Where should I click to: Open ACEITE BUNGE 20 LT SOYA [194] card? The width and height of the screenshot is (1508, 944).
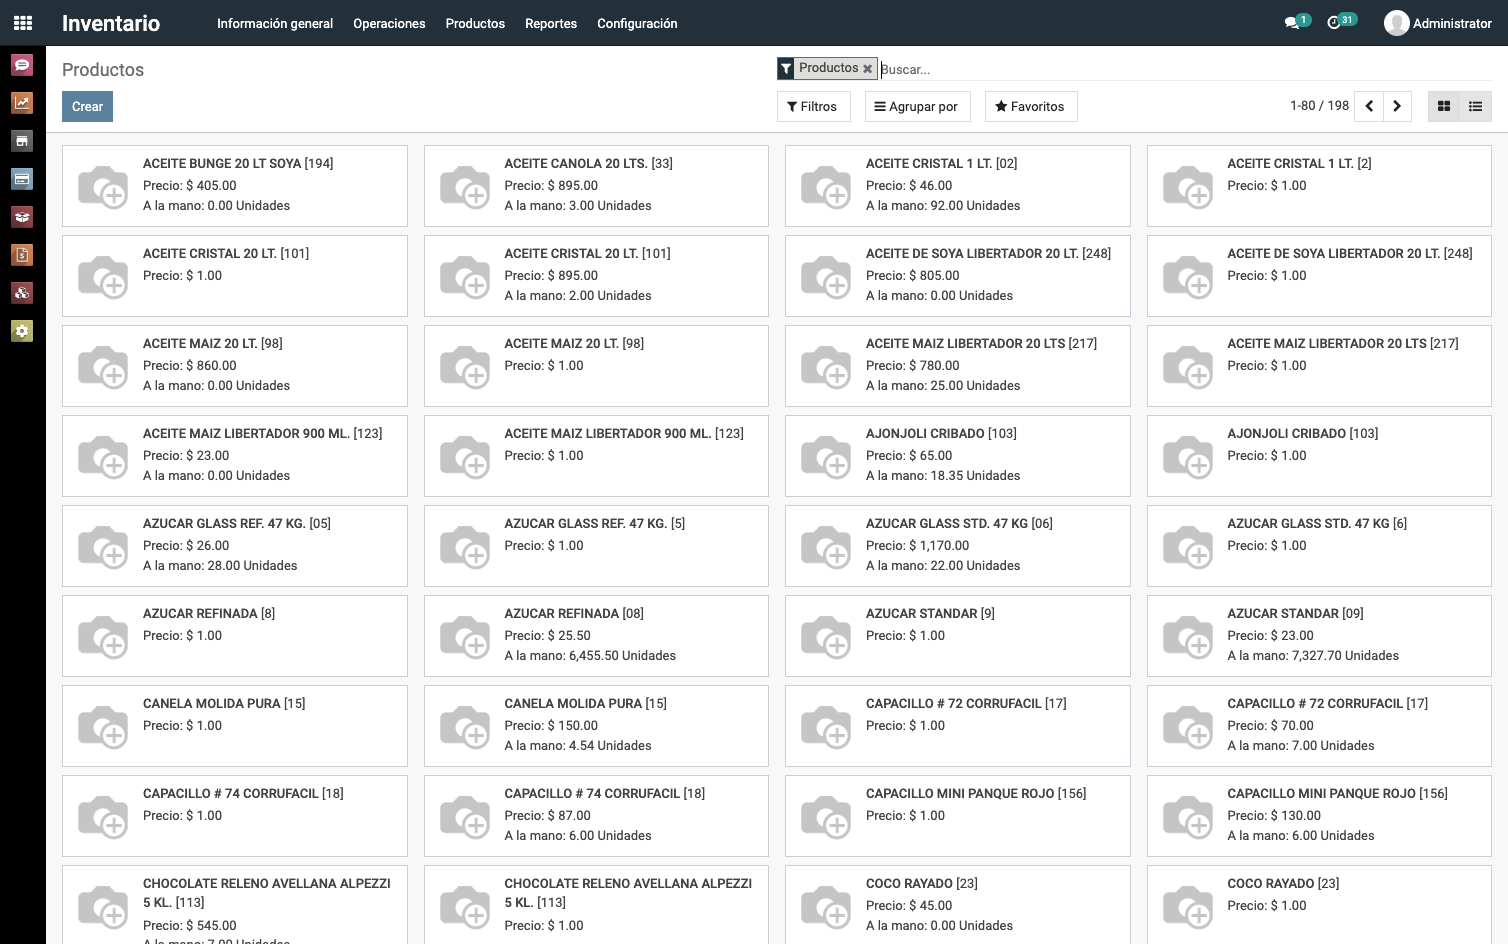coord(235,186)
